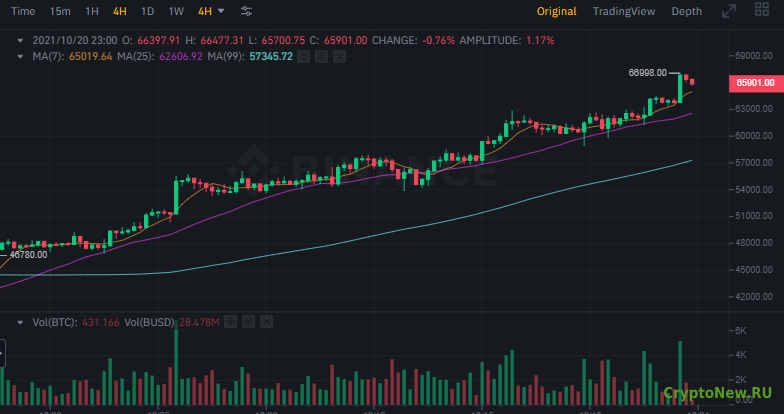
Task: Select the Time chart interval
Action: point(23,11)
